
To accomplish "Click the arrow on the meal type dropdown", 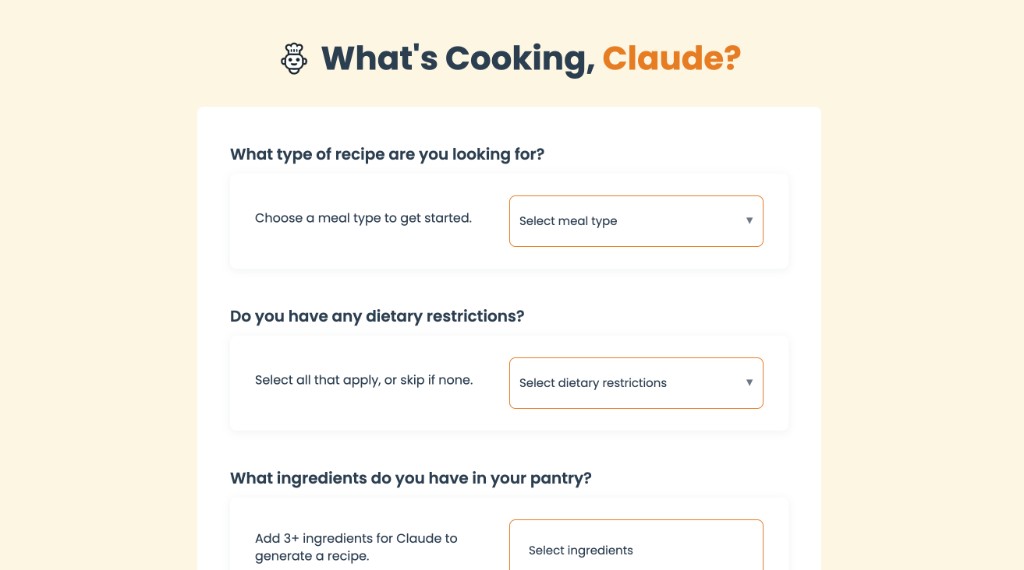I will click(x=749, y=221).
